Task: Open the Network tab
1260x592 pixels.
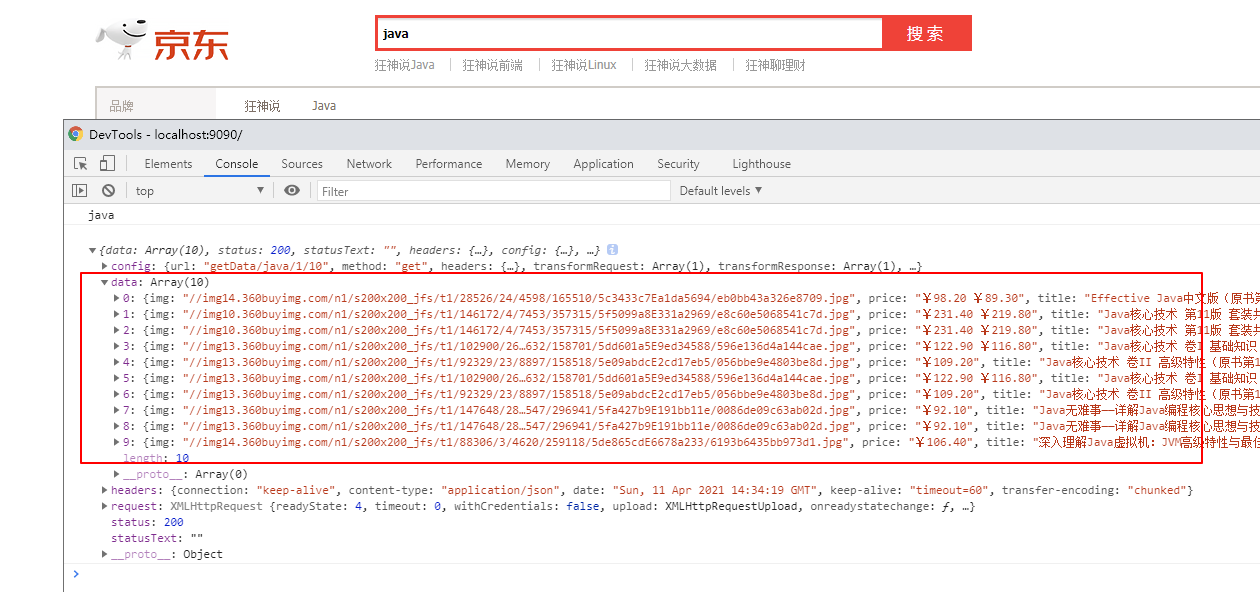Action: tap(369, 164)
